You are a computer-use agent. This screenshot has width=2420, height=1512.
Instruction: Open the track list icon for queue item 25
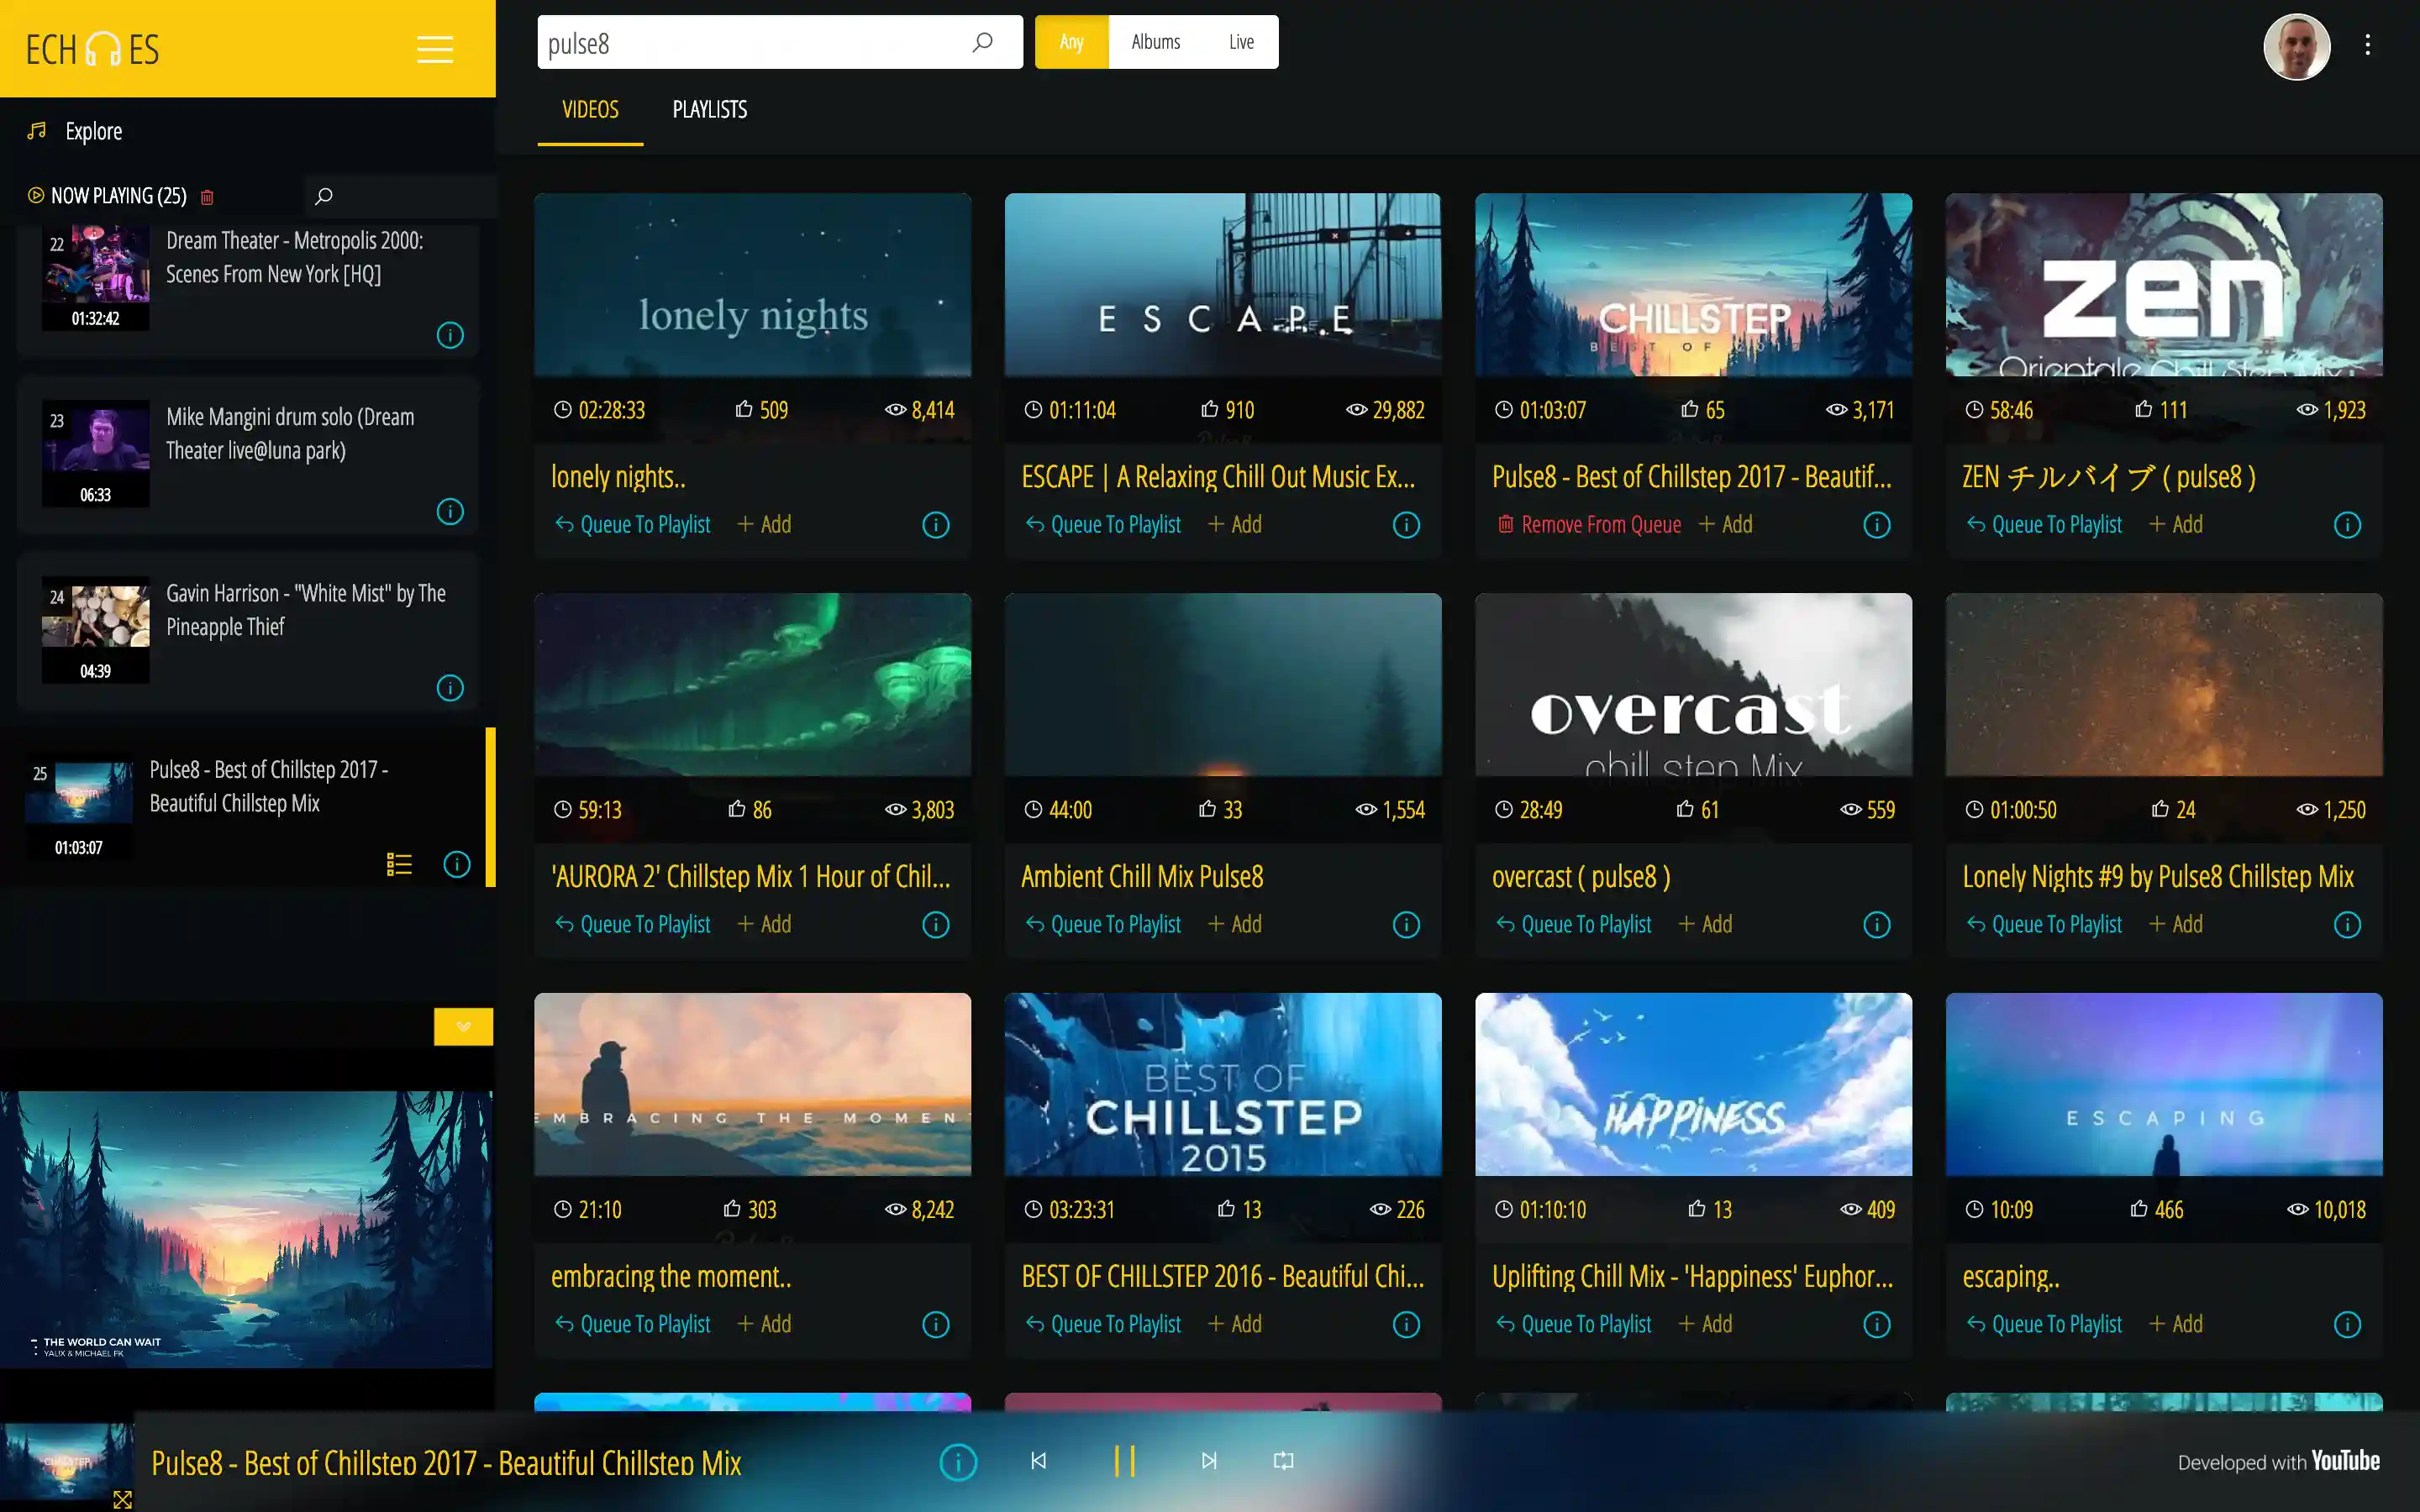point(399,864)
